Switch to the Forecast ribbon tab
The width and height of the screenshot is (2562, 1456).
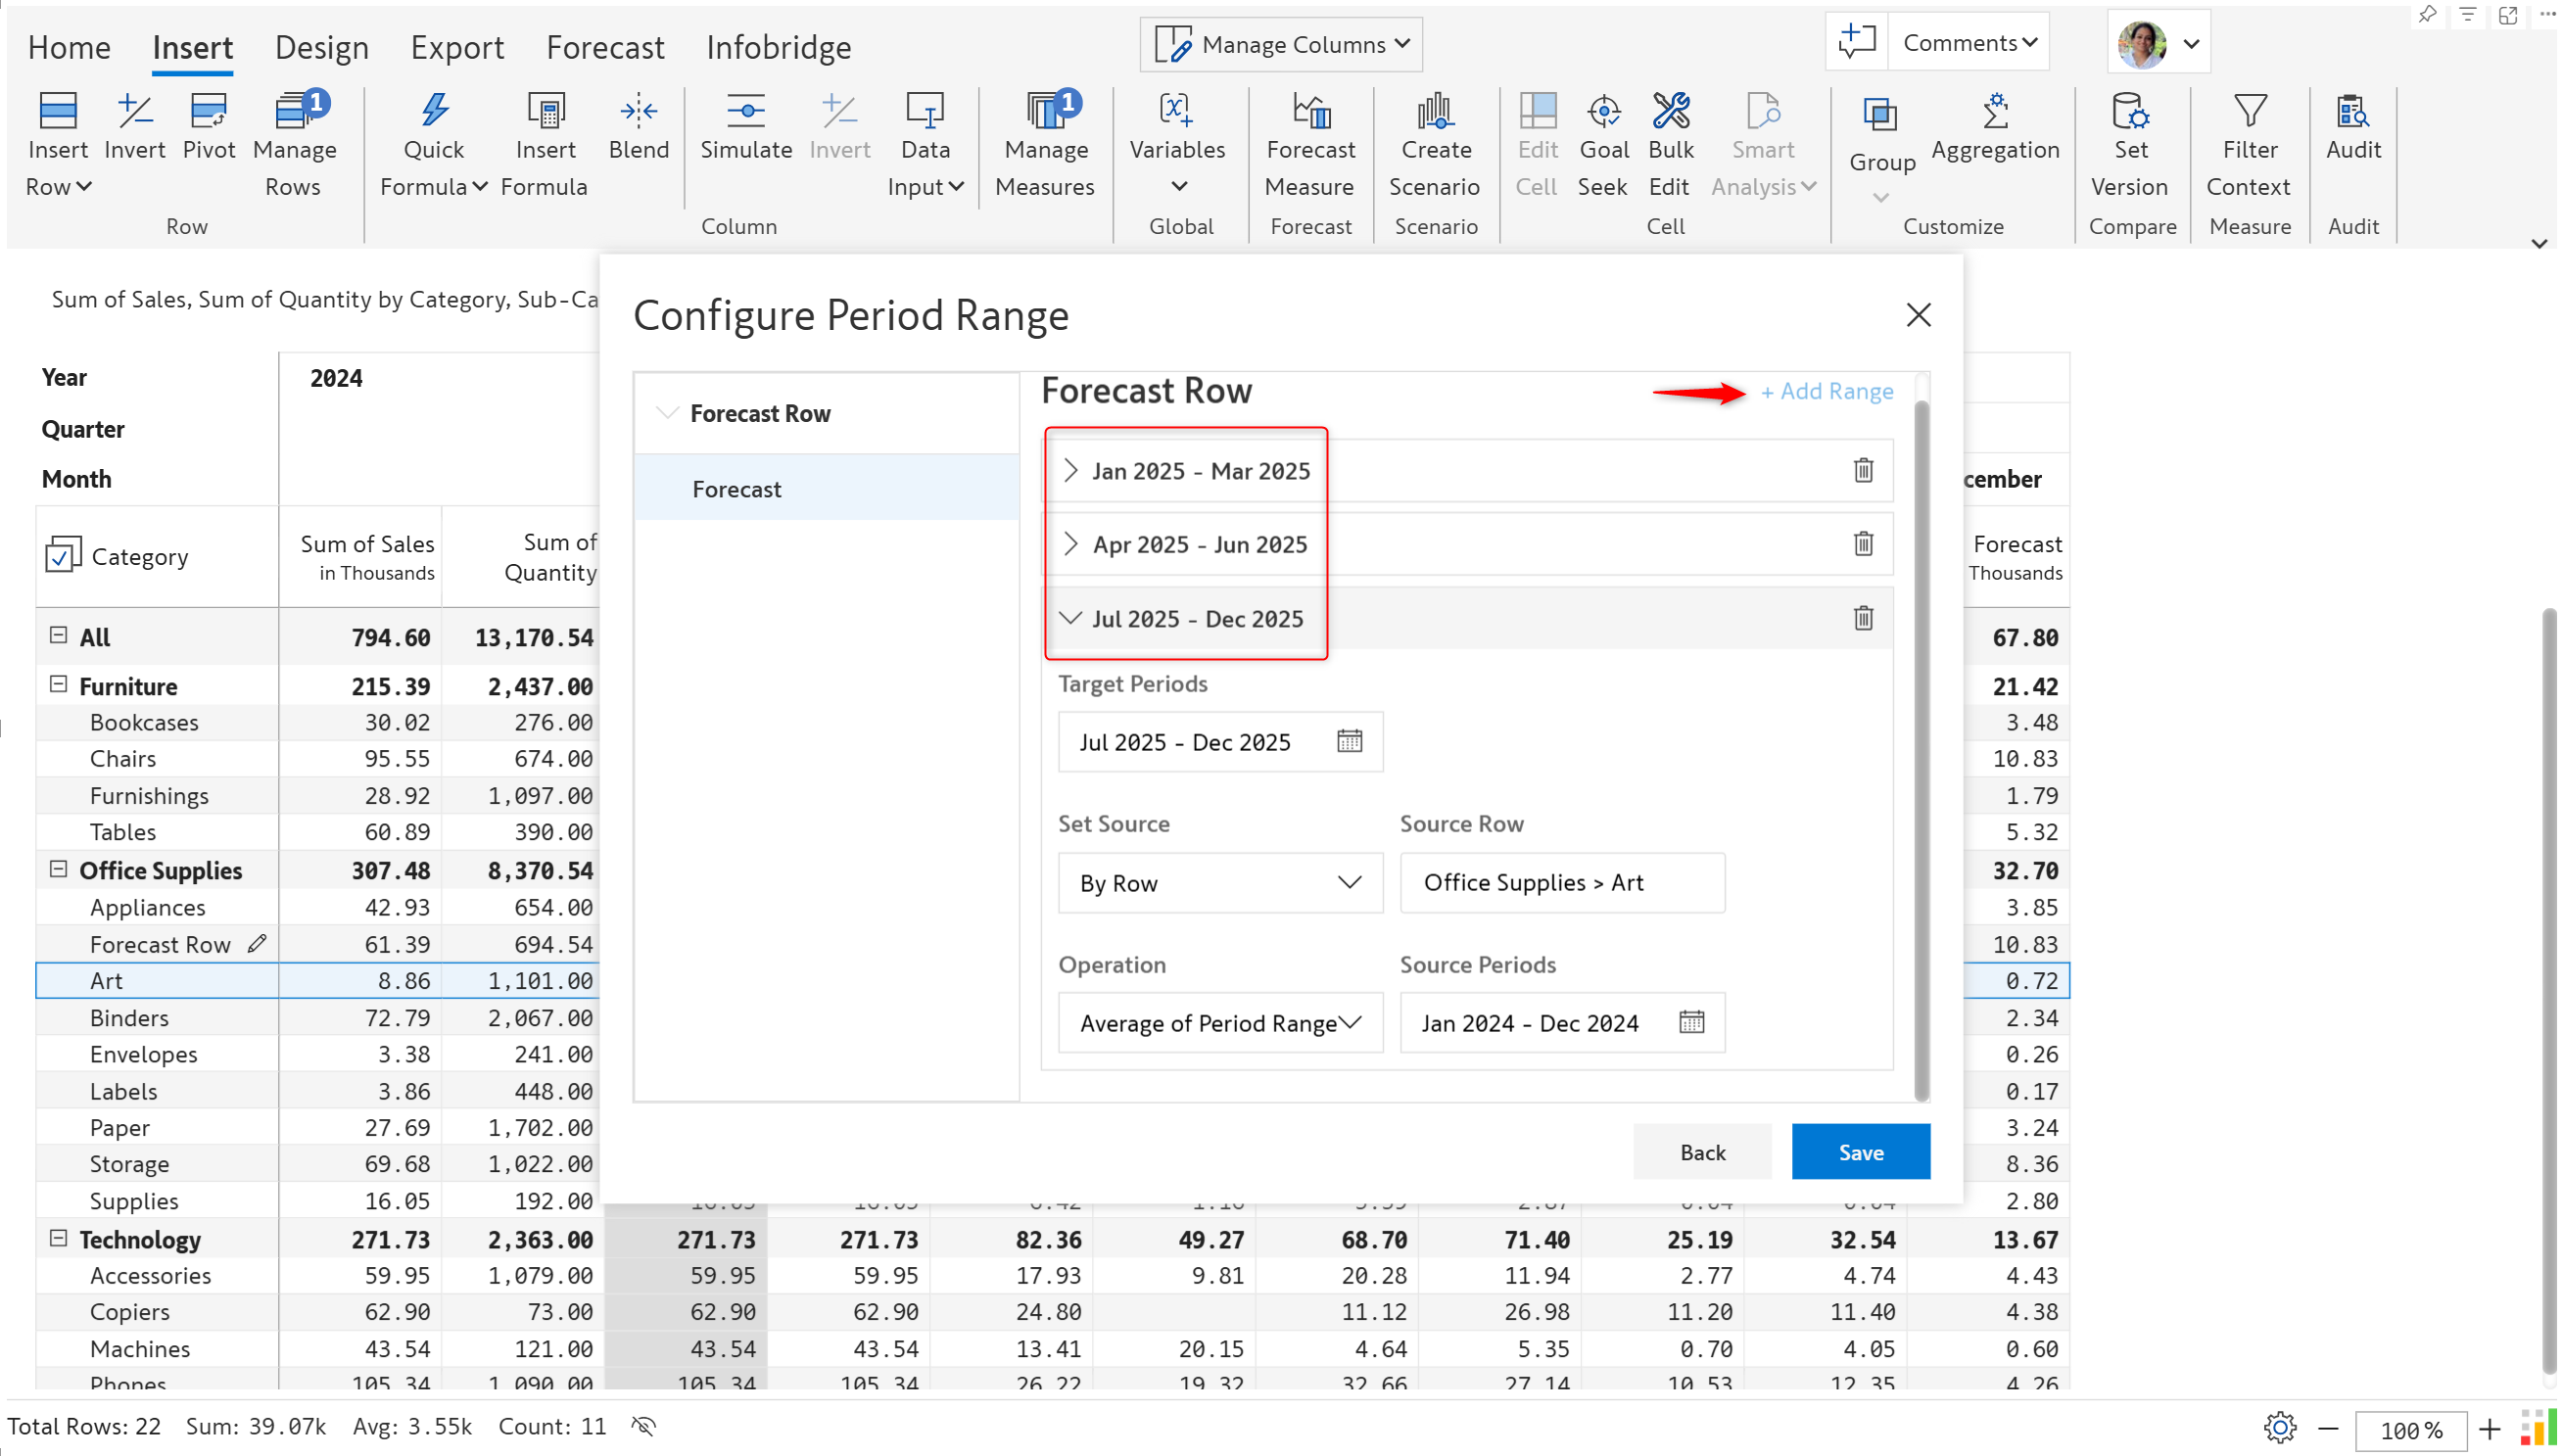(605, 47)
